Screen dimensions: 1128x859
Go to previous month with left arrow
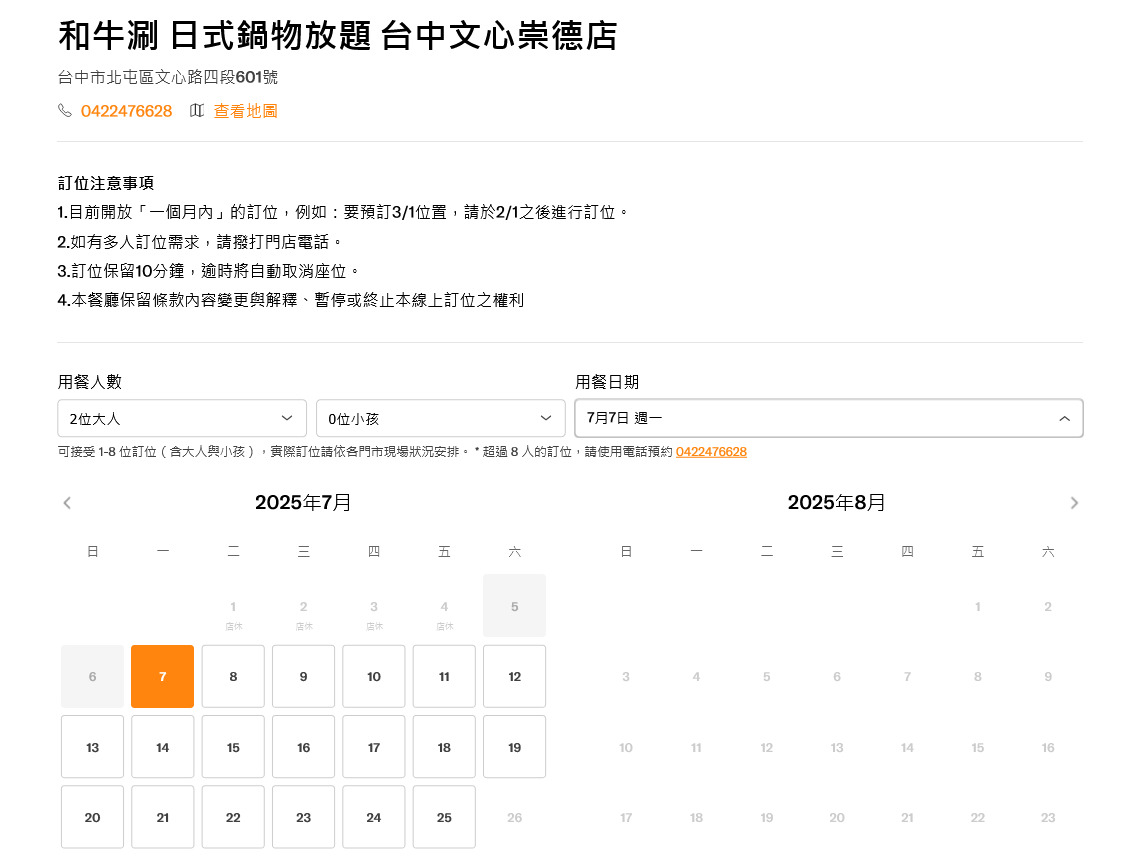(67, 503)
